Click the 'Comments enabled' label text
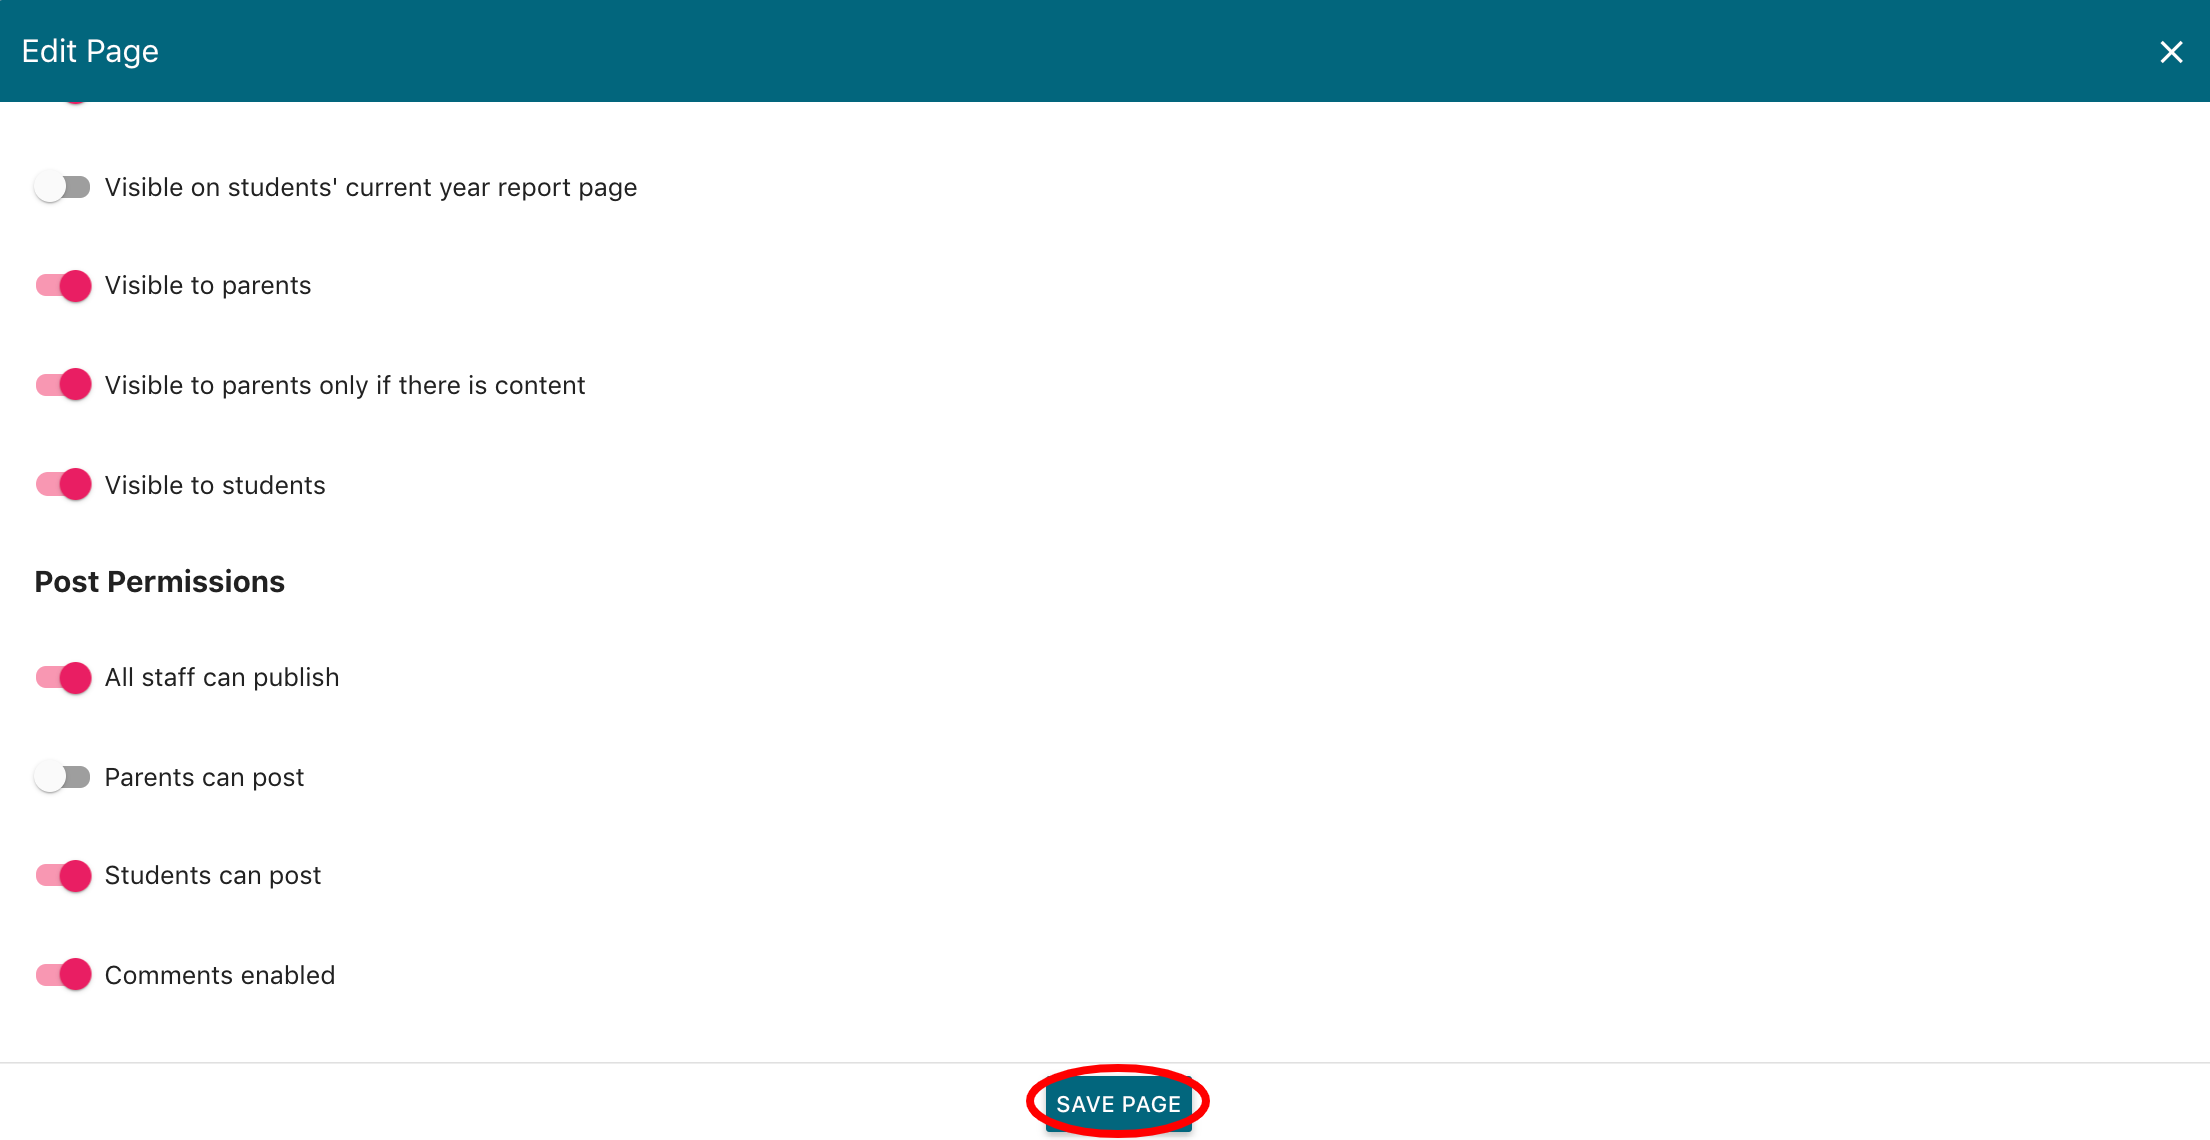 [x=220, y=976]
